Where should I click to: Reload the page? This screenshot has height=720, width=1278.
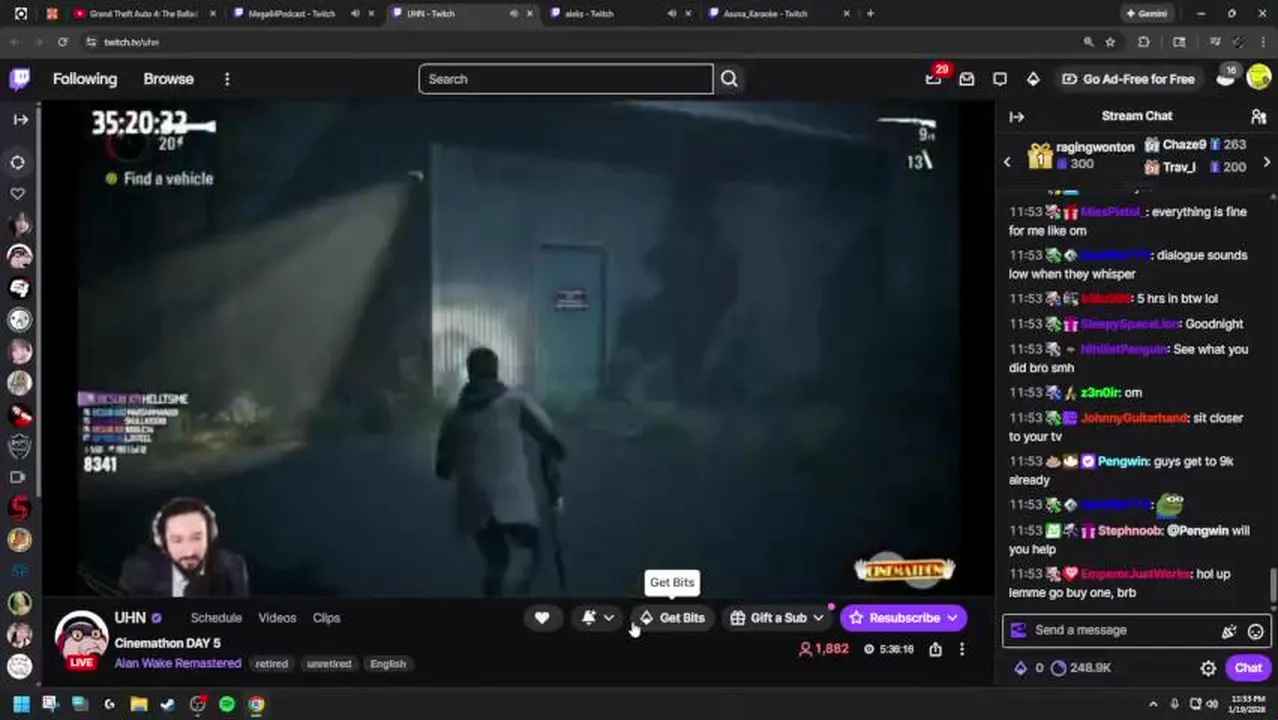point(62,42)
